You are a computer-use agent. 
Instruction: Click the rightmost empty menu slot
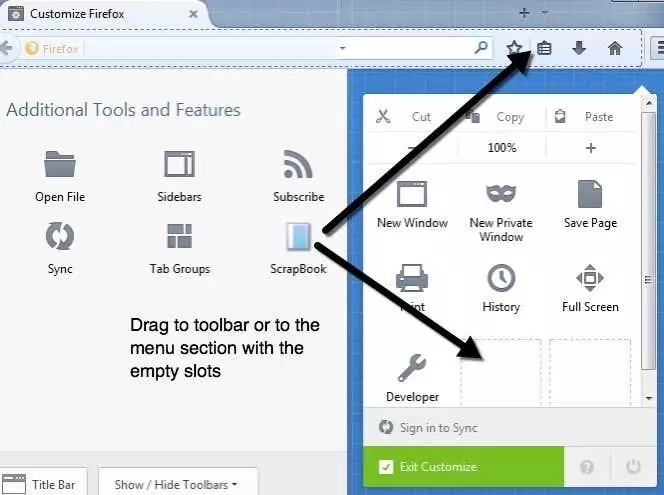590,373
